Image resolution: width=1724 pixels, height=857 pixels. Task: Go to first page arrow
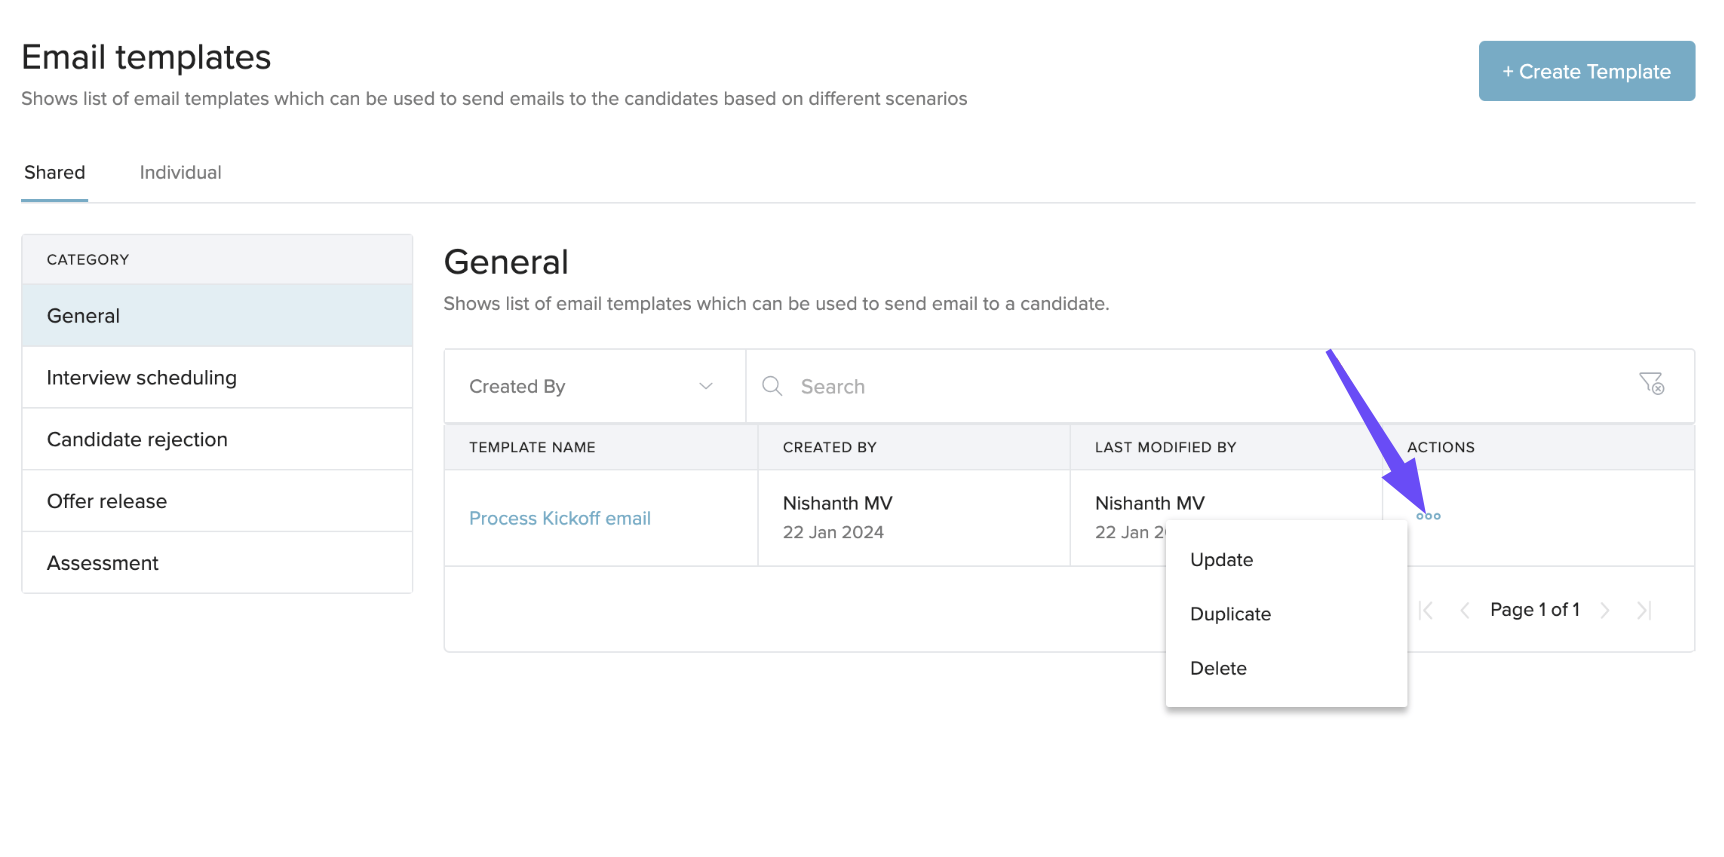(1426, 610)
